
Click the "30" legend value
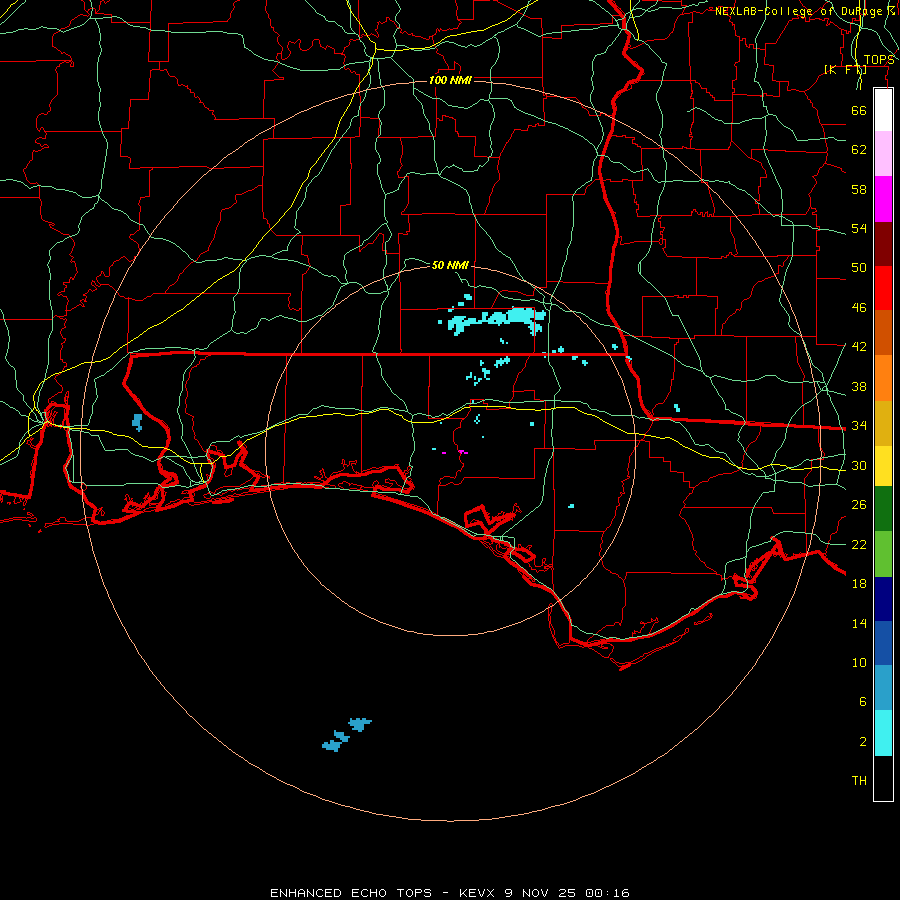coord(859,465)
